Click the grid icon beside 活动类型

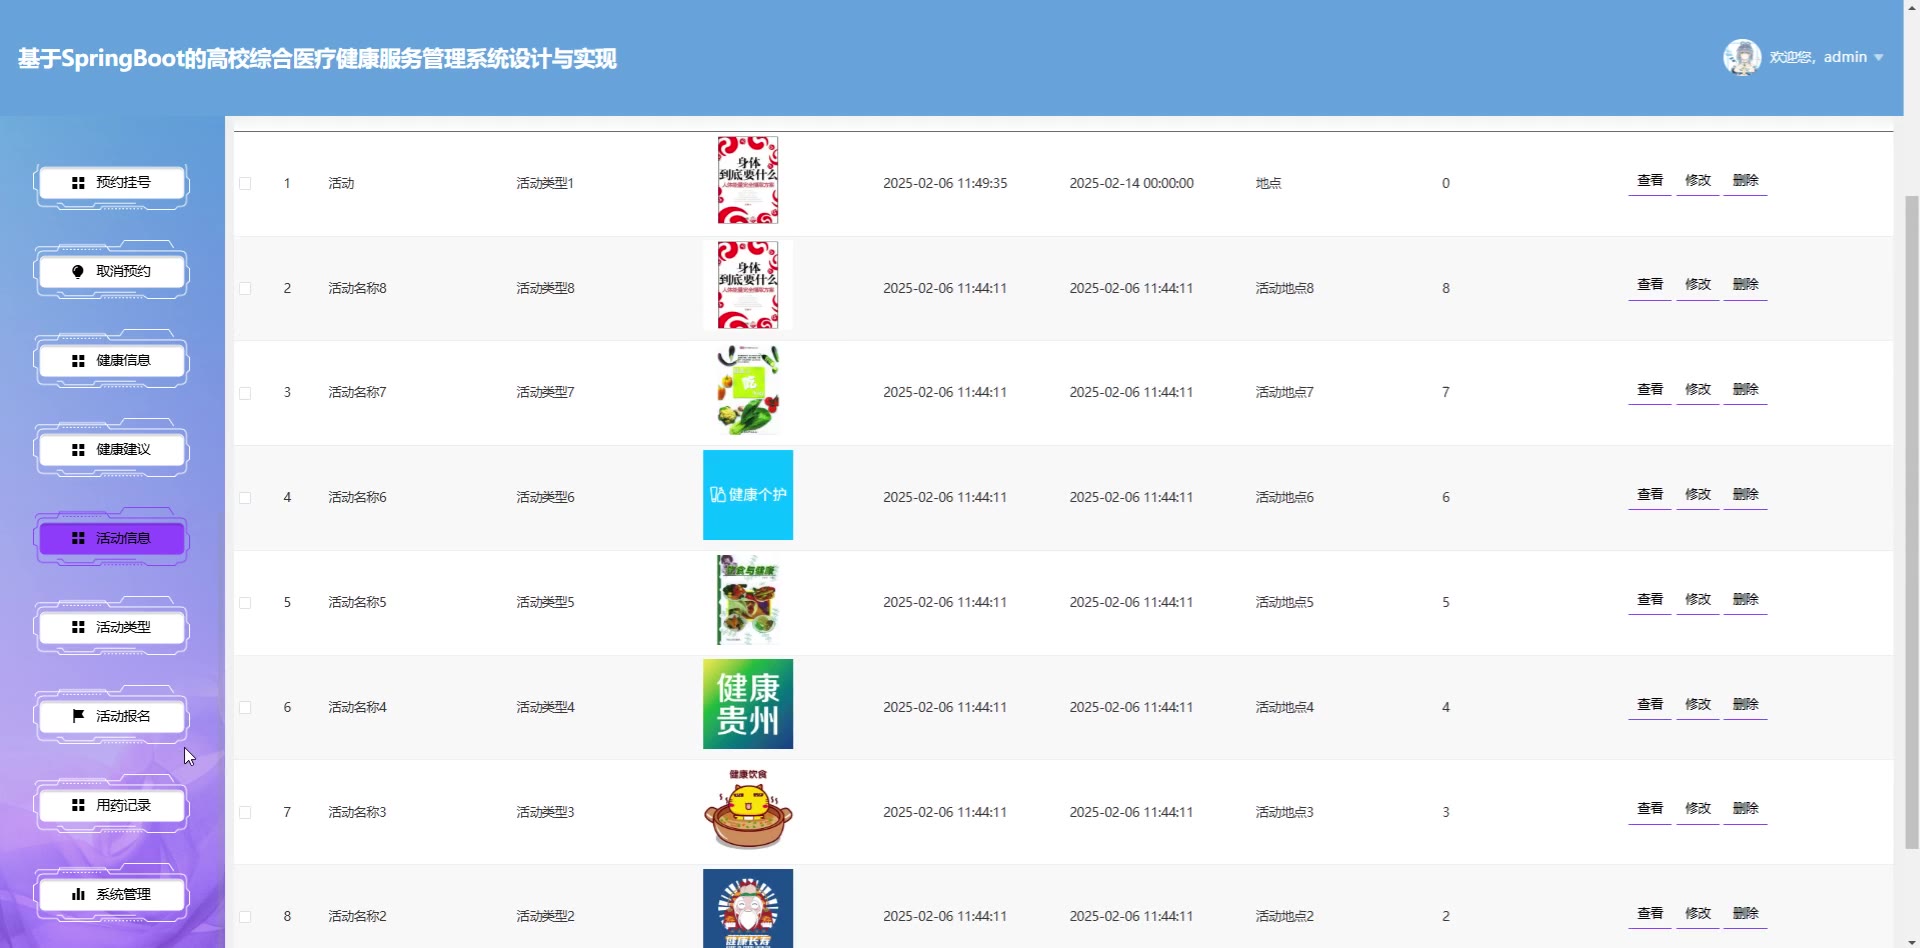pos(78,627)
